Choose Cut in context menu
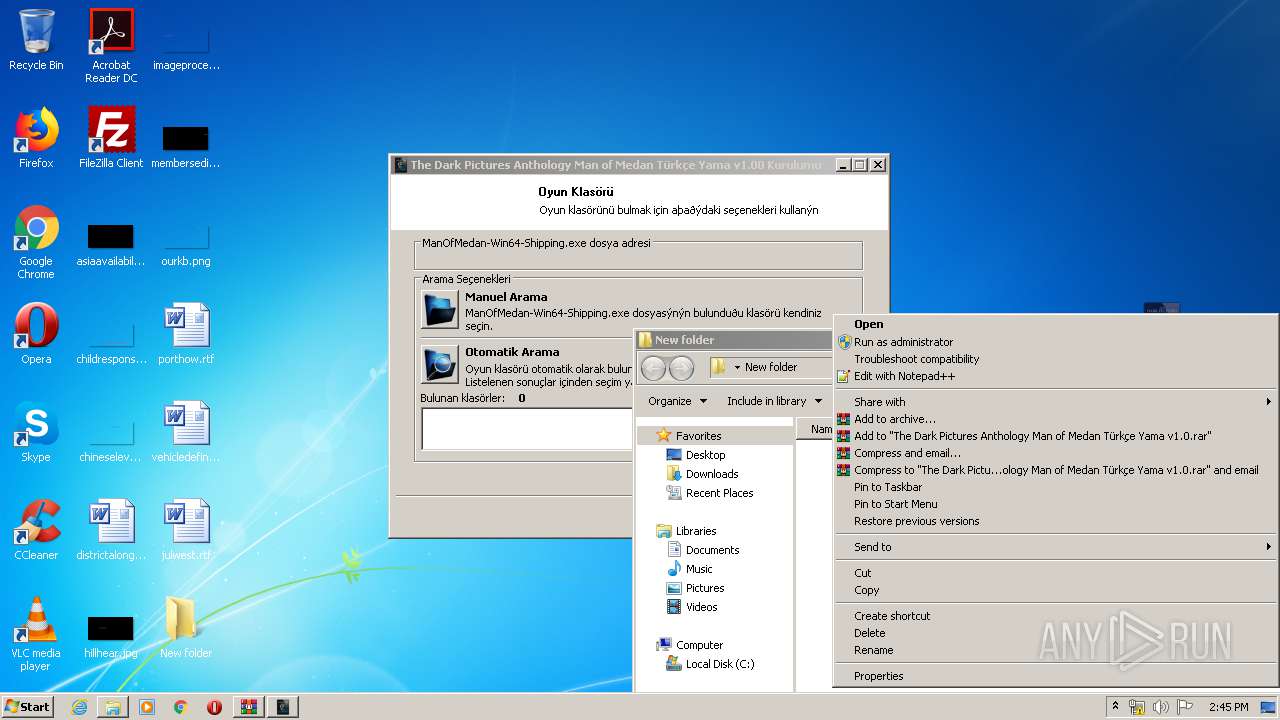 pos(1055,573)
